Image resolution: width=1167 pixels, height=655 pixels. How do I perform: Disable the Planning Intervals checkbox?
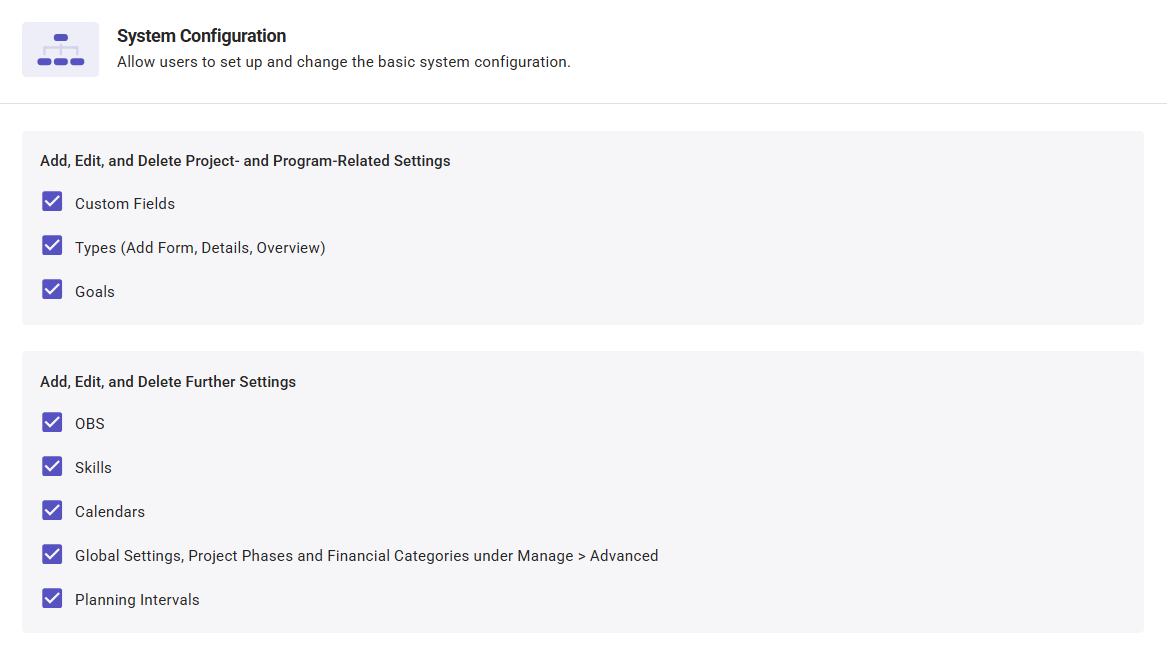[x=52, y=598]
